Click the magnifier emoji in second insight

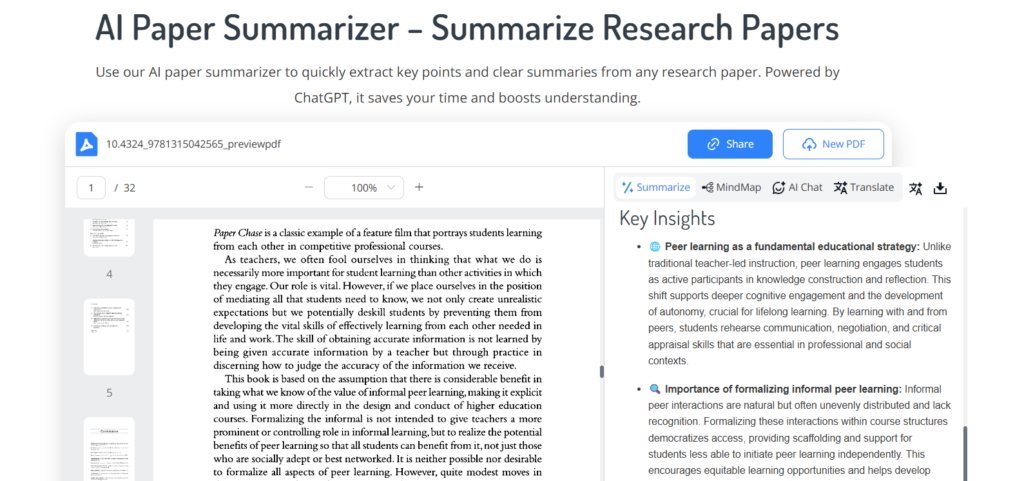[x=655, y=390]
